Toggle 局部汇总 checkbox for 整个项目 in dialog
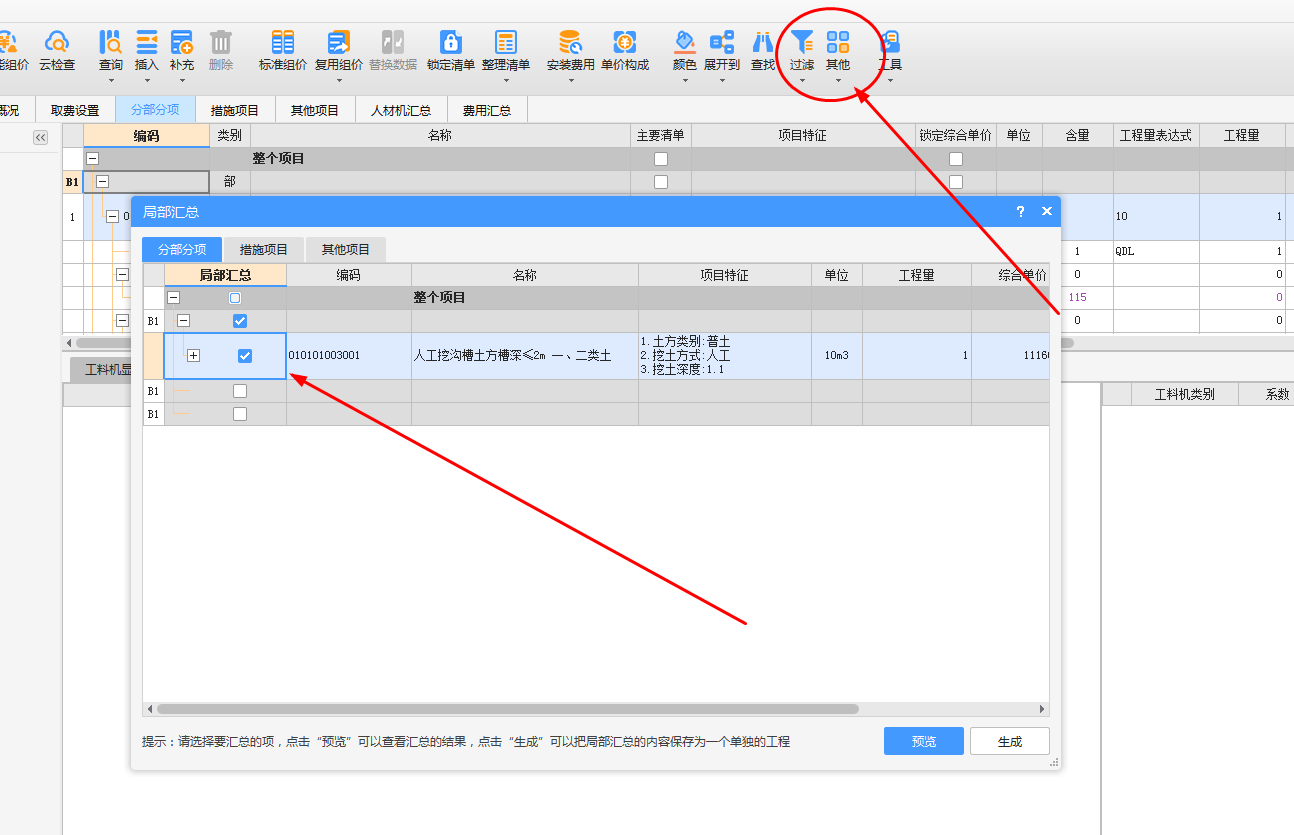Viewport: 1294px width, 835px height. [235, 298]
